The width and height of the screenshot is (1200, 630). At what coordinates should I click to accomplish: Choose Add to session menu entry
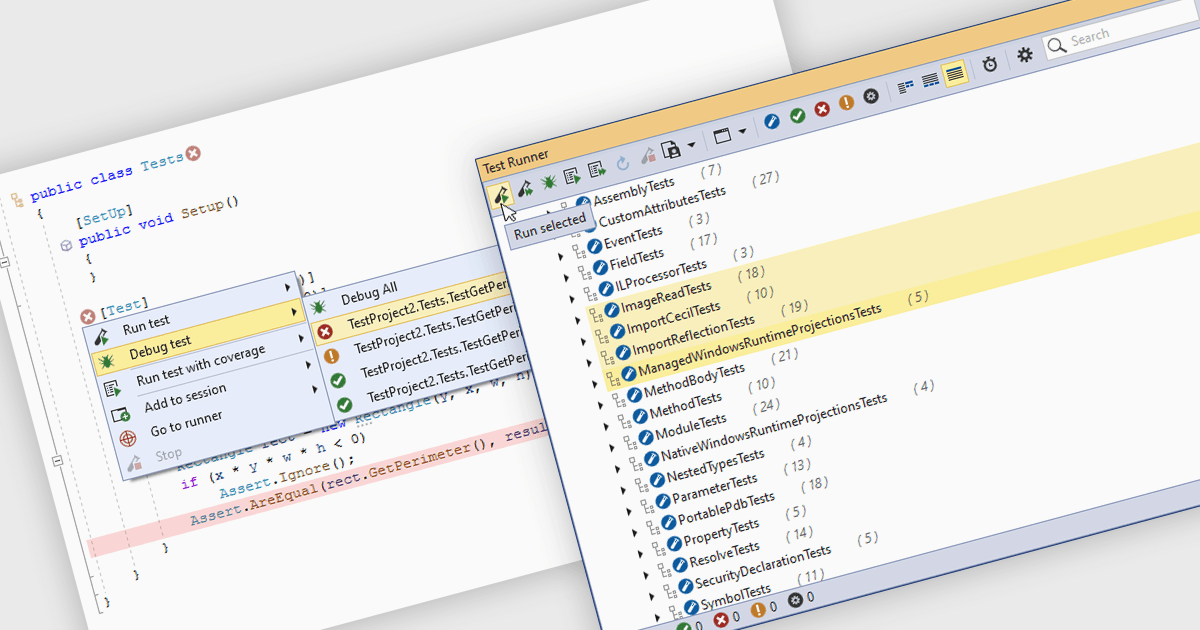click(185, 397)
